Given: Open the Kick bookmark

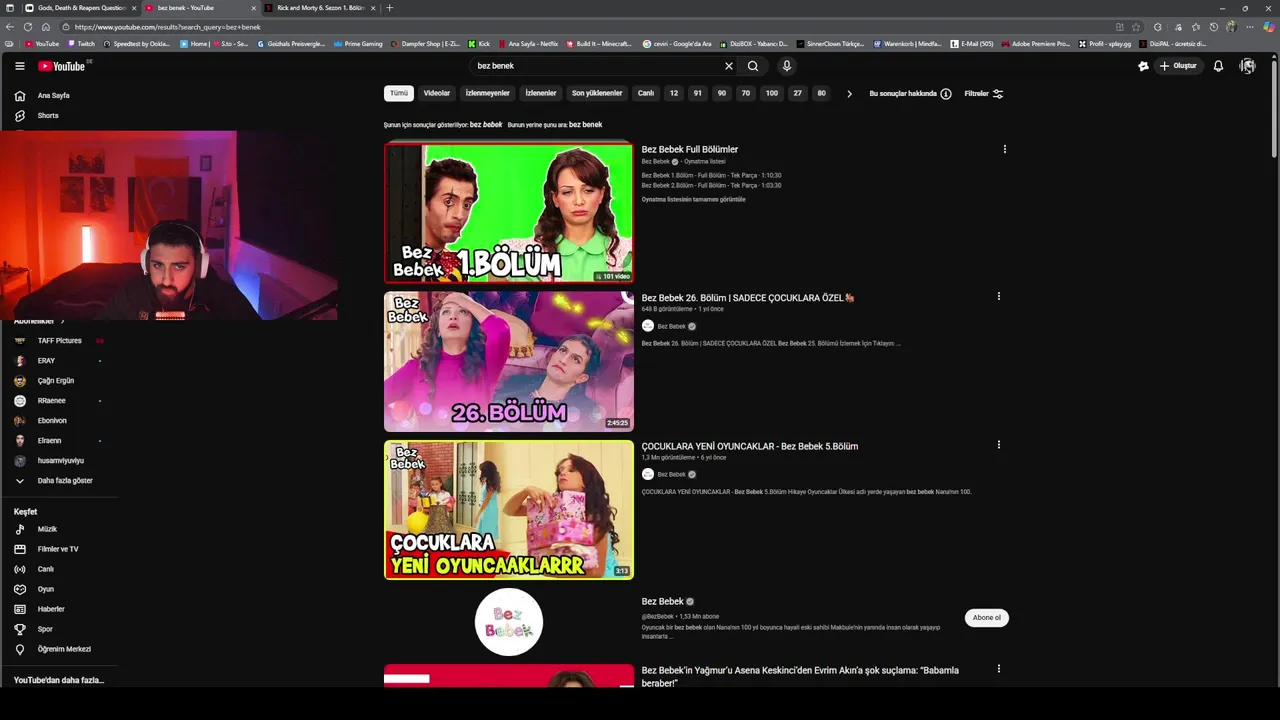Looking at the screenshot, I should click(479, 44).
